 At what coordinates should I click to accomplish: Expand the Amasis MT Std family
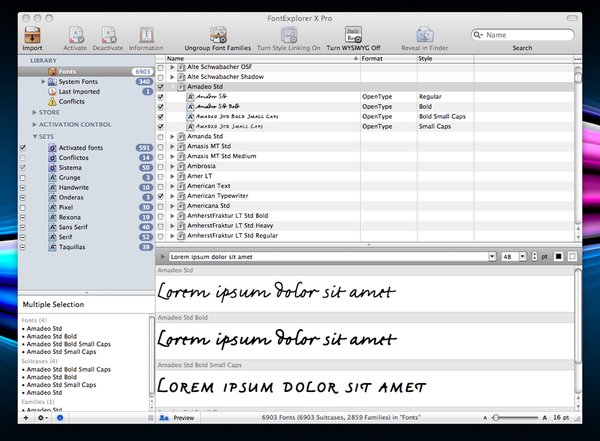(172, 147)
